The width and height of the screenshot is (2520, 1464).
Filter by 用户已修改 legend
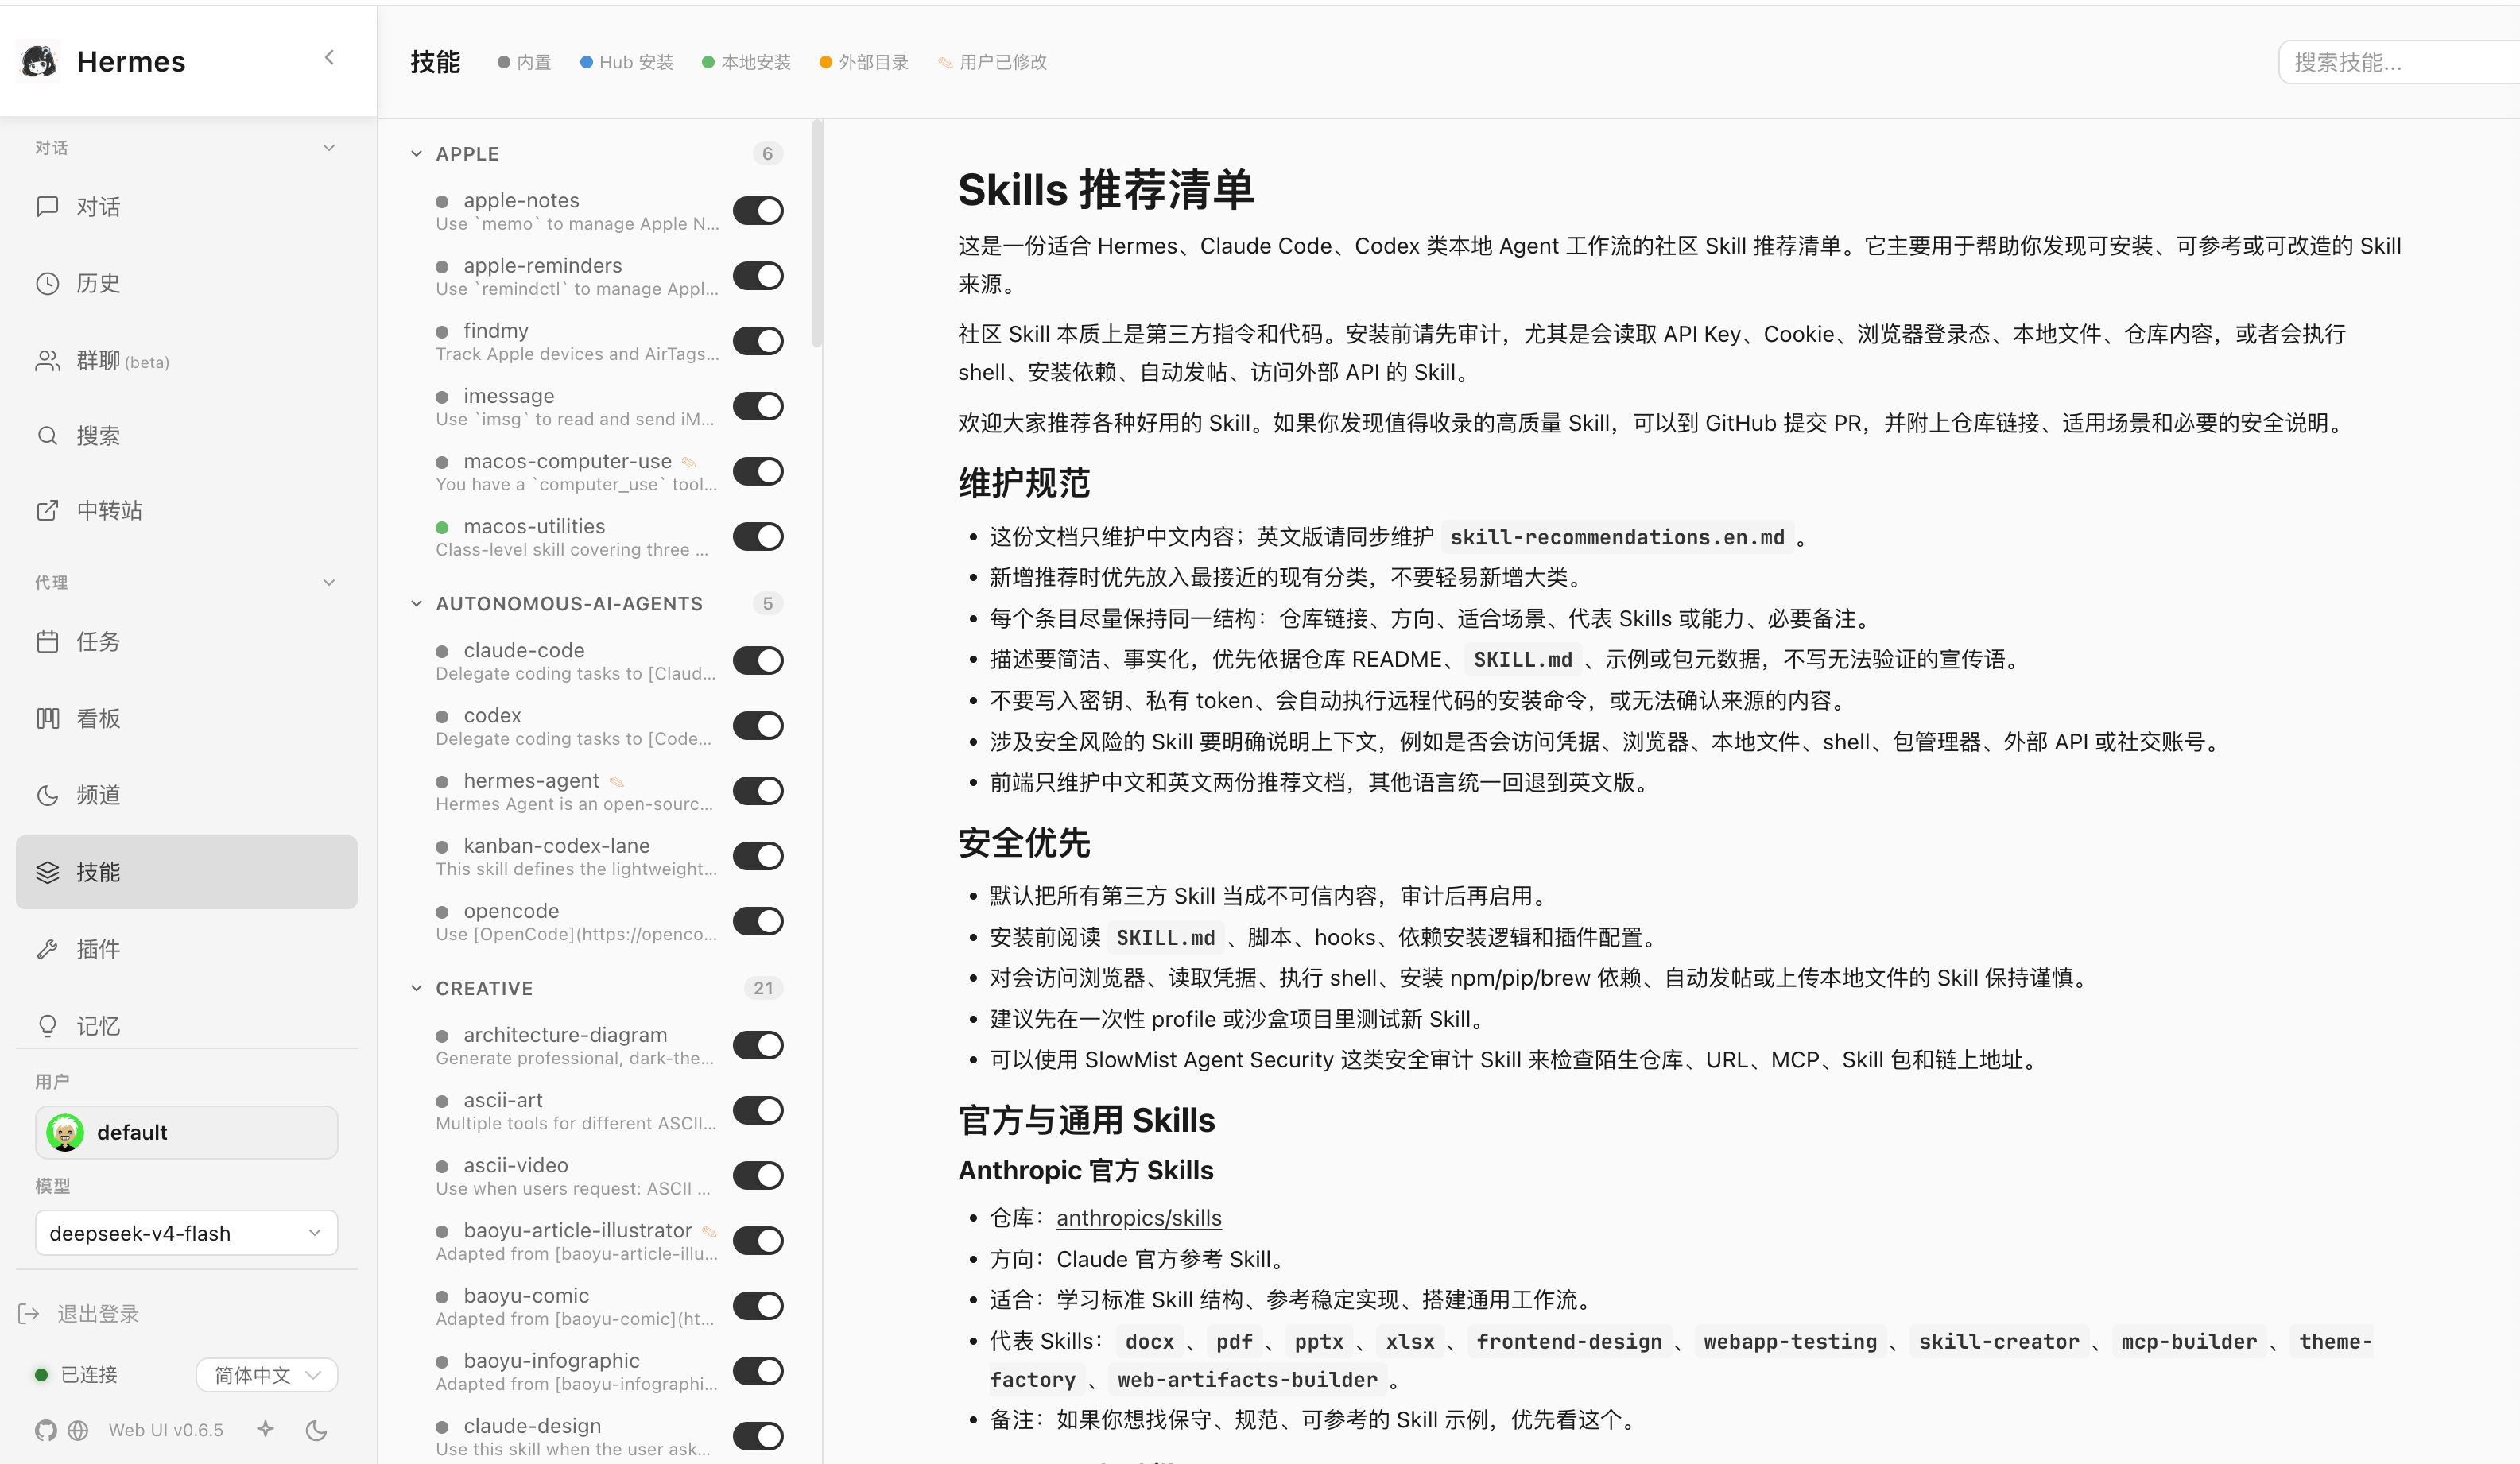[x=992, y=62]
